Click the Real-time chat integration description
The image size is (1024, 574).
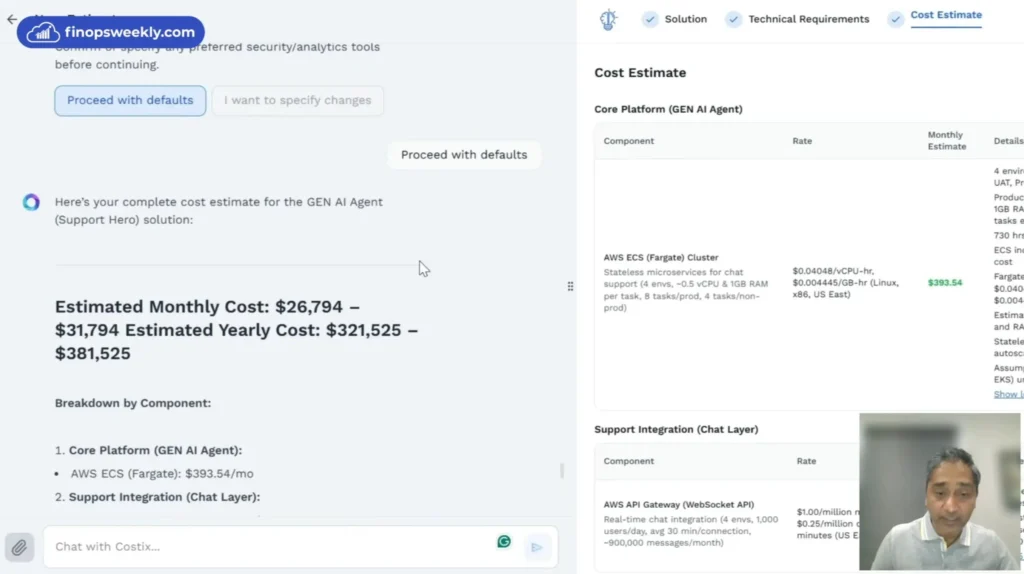690,531
